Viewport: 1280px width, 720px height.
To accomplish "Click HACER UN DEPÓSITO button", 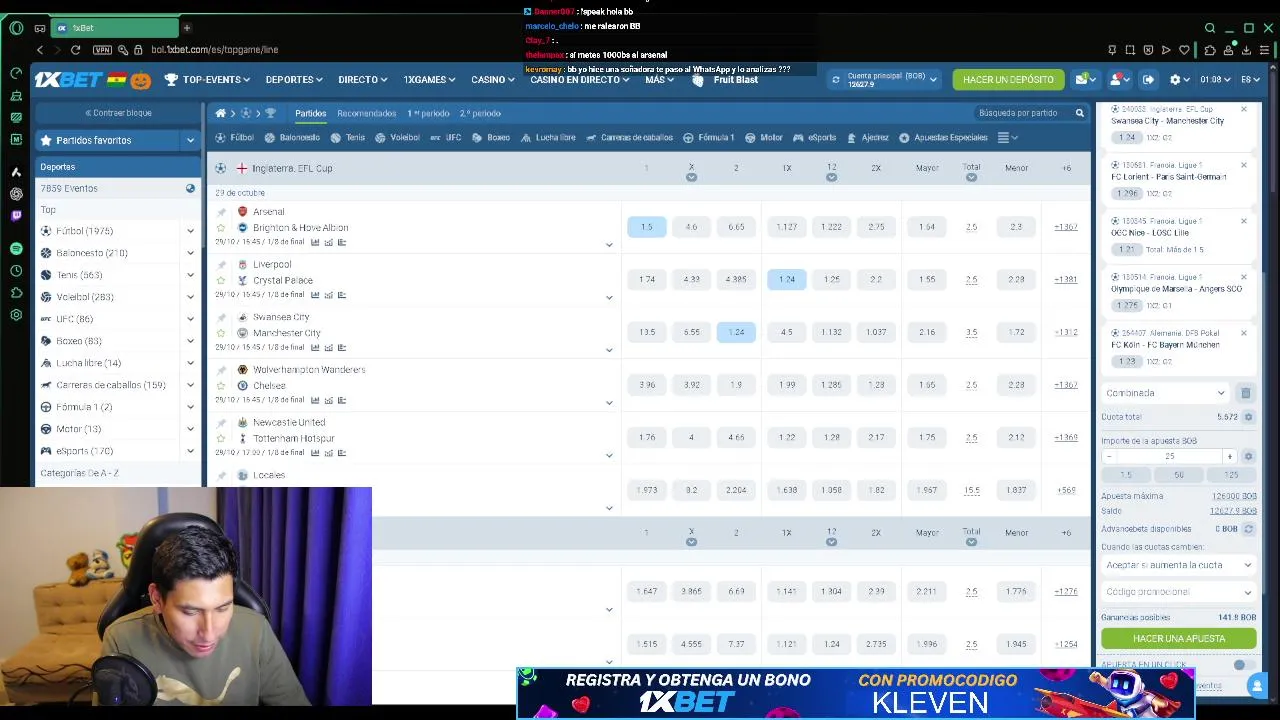I will (x=1008, y=79).
